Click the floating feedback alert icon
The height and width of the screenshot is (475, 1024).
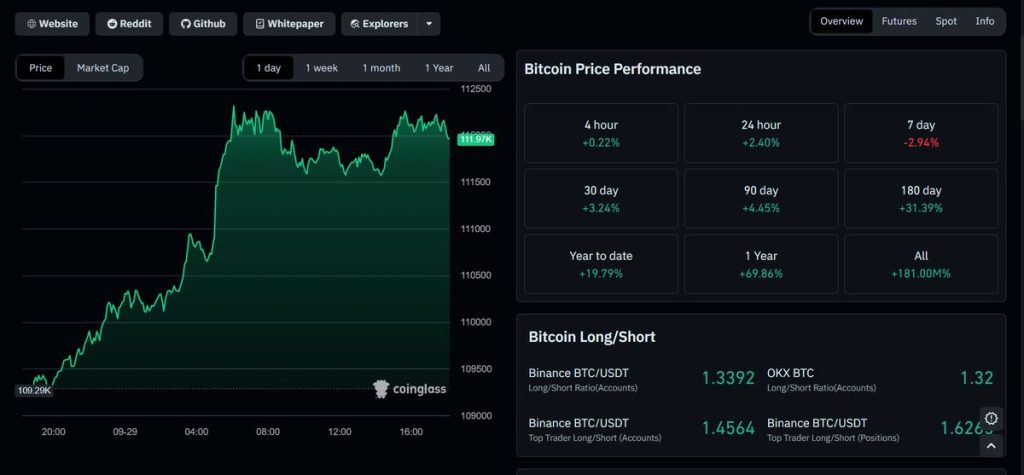pyautogui.click(x=991, y=419)
